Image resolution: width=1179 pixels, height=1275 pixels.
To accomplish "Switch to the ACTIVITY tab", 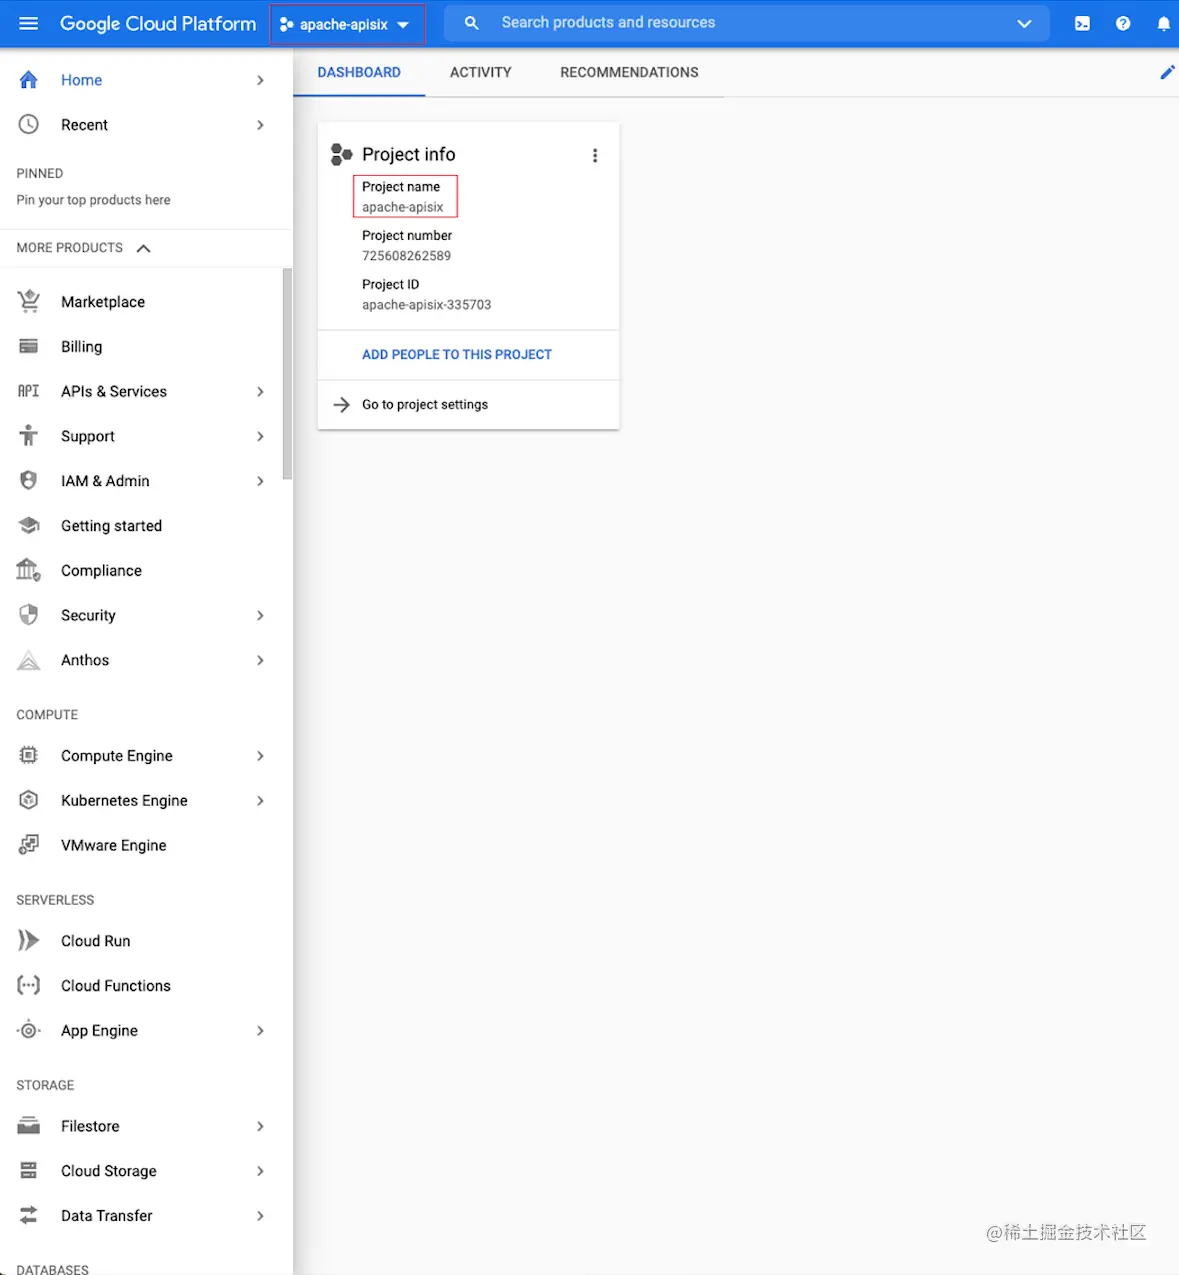I will [x=480, y=72].
